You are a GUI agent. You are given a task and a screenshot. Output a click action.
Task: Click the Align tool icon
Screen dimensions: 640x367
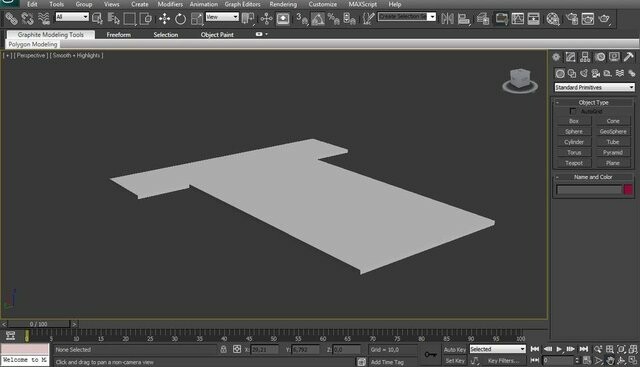point(464,18)
